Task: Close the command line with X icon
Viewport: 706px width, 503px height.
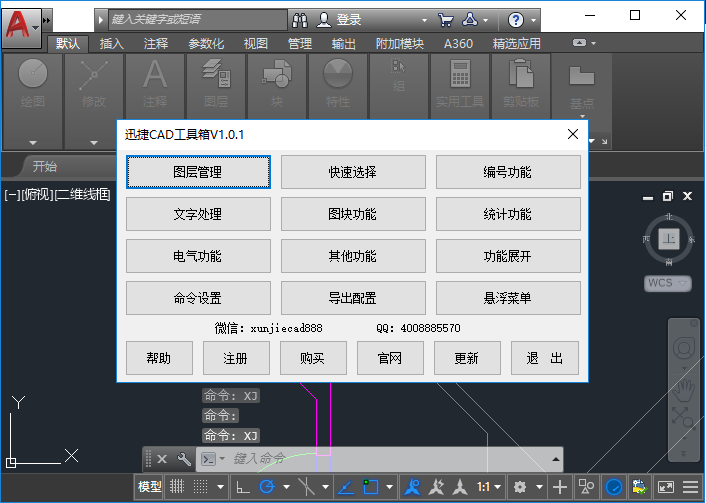Action: coord(162,459)
